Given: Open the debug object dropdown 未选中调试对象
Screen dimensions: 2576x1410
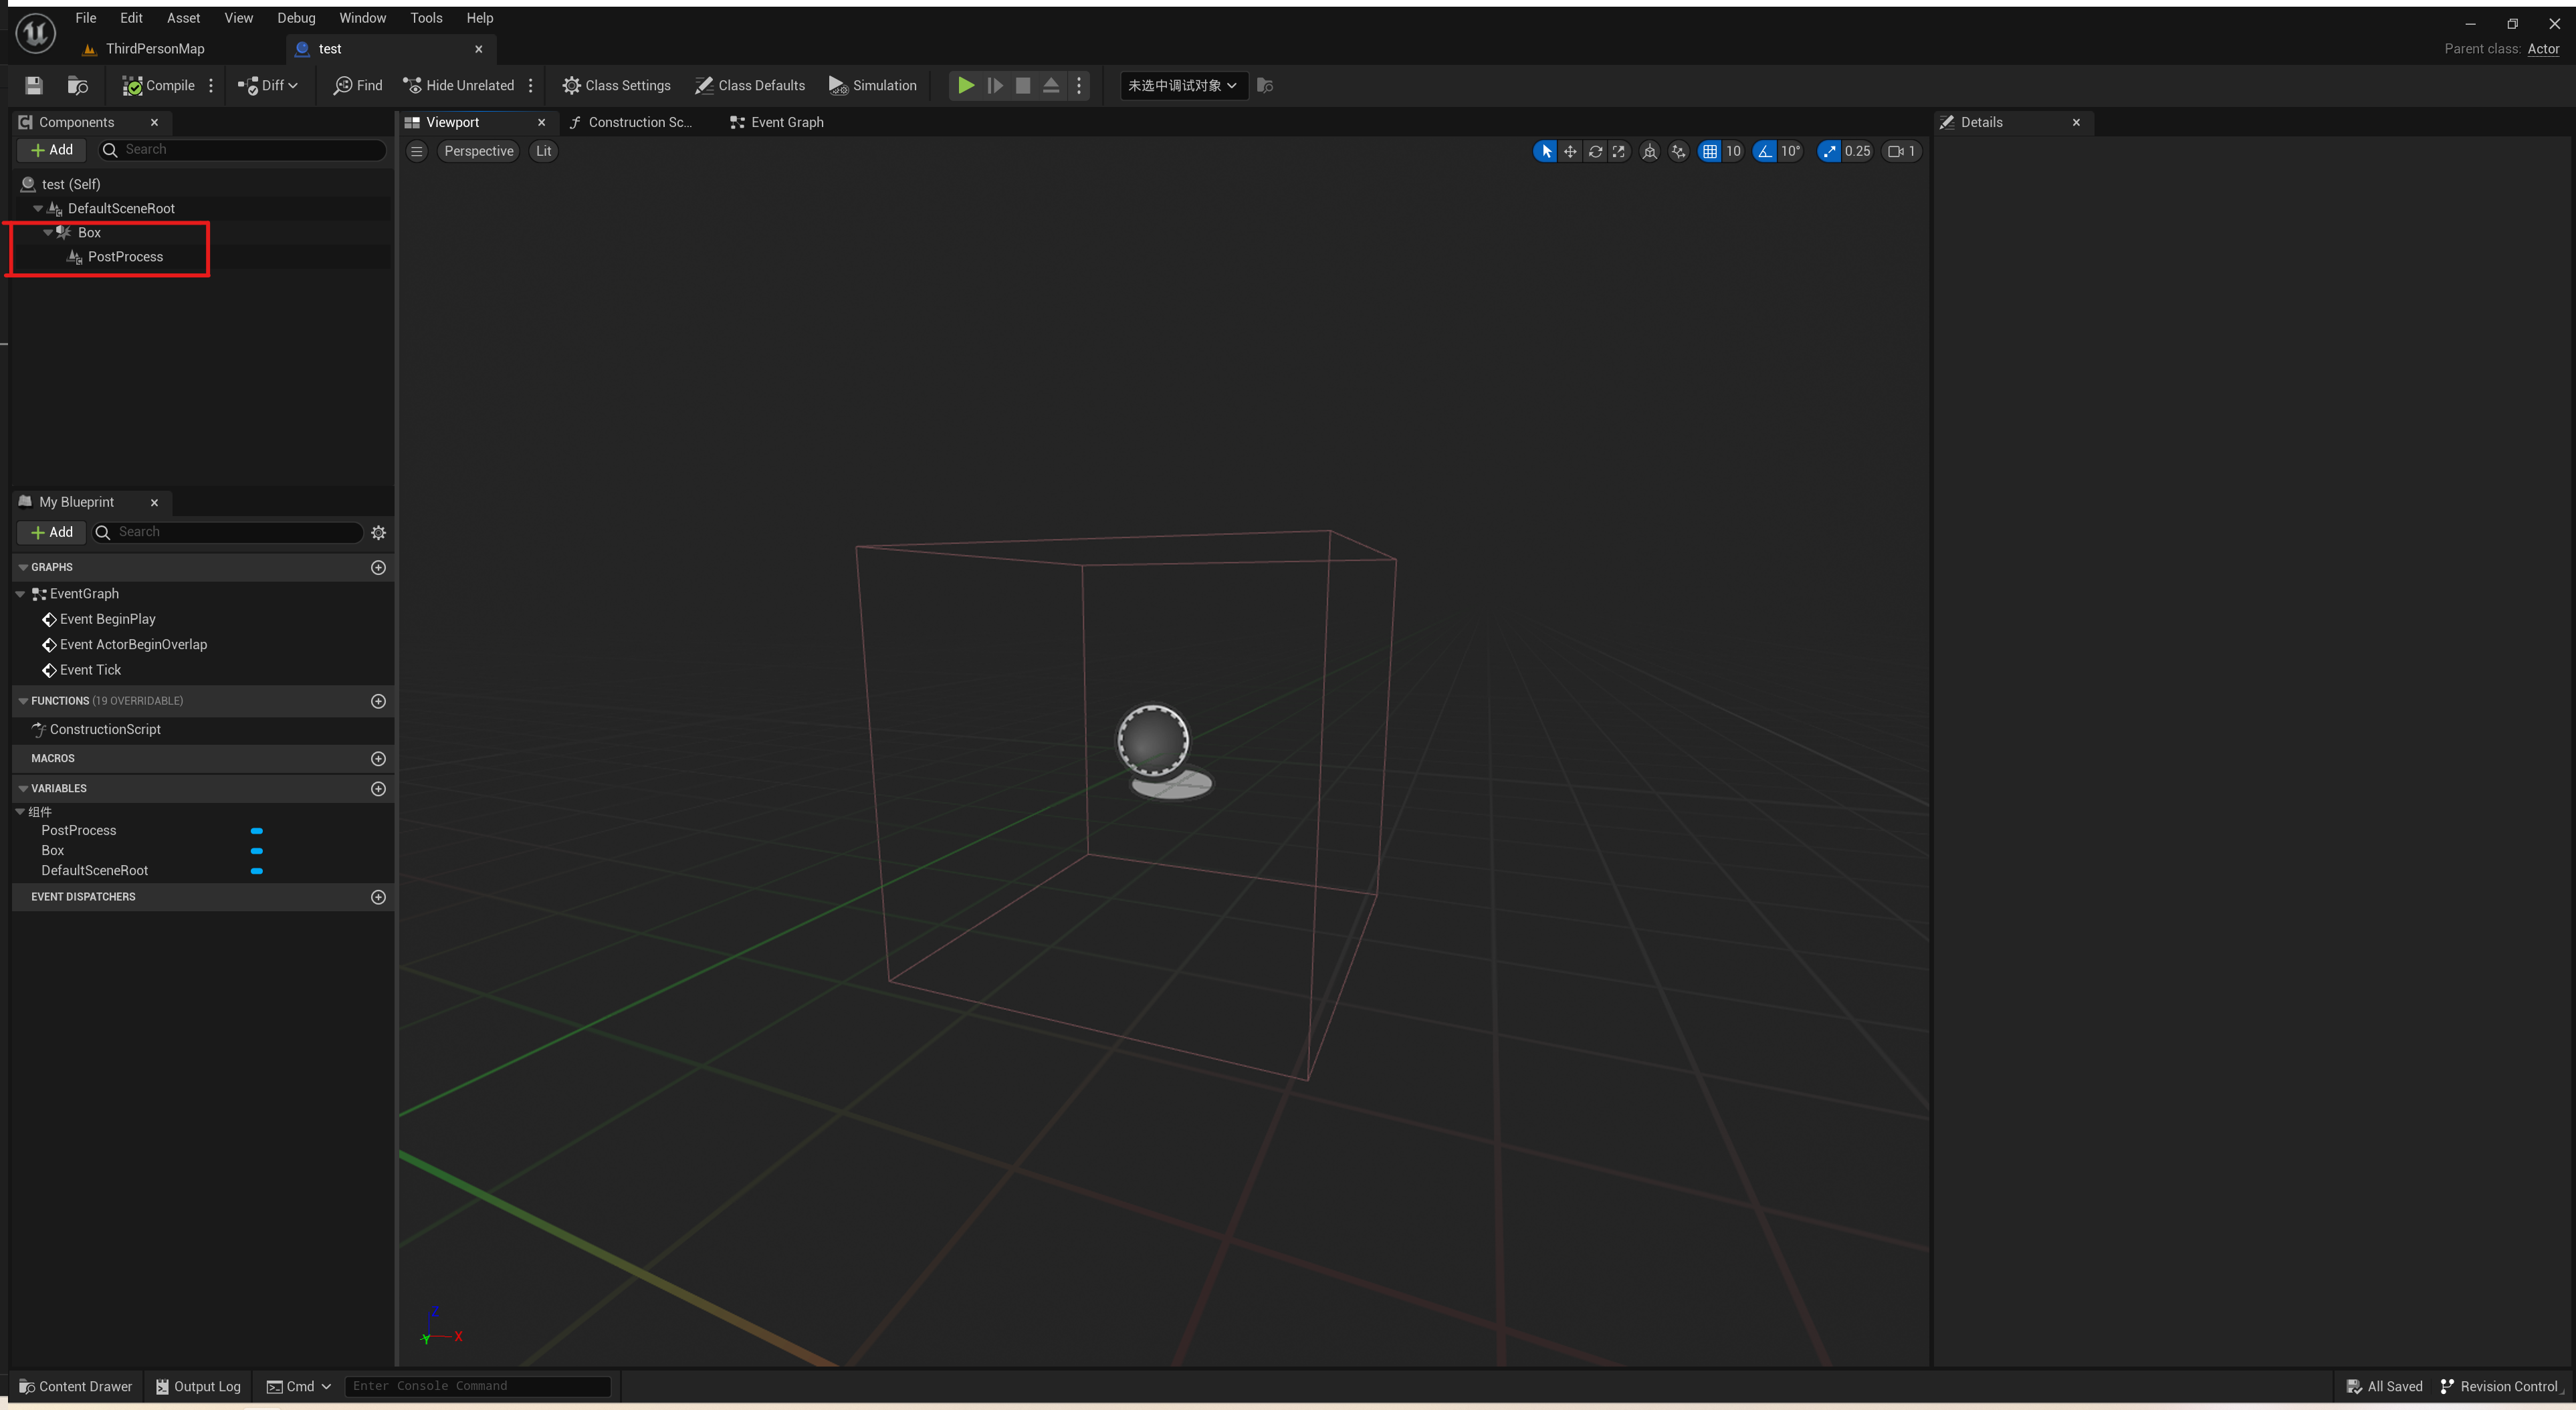Looking at the screenshot, I should (x=1183, y=86).
